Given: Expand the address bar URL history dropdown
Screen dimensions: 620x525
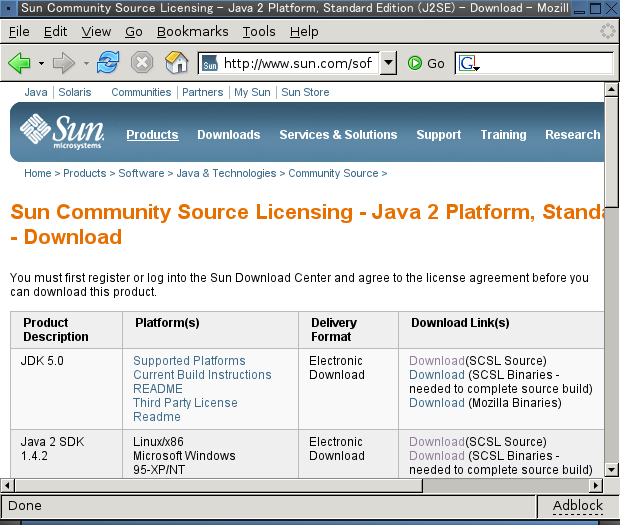Looking at the screenshot, I should click(x=388, y=63).
